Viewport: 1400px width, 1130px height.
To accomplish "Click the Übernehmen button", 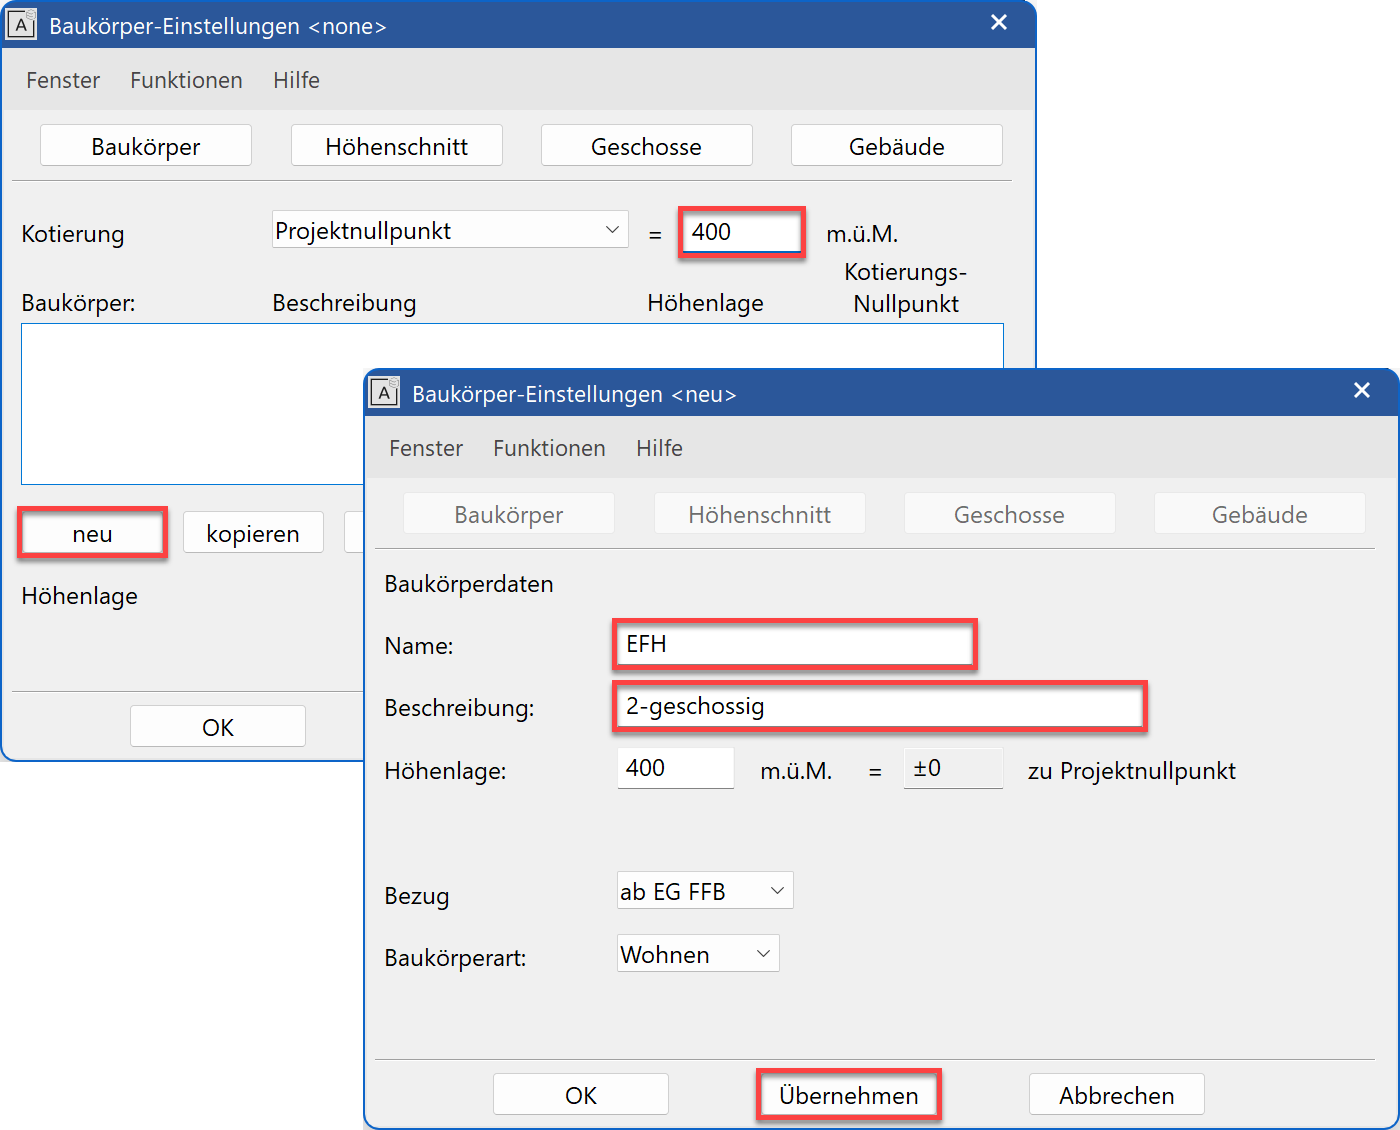I will (x=848, y=1095).
